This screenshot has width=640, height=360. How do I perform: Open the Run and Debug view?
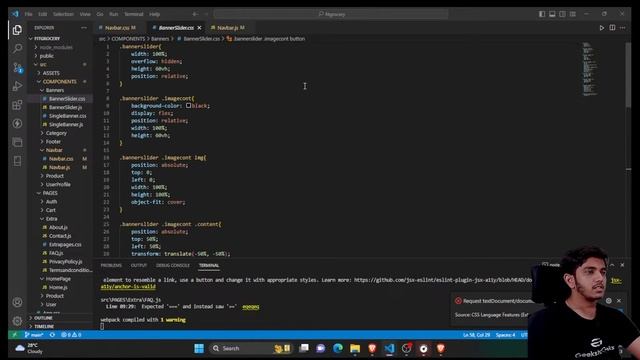(x=17, y=86)
